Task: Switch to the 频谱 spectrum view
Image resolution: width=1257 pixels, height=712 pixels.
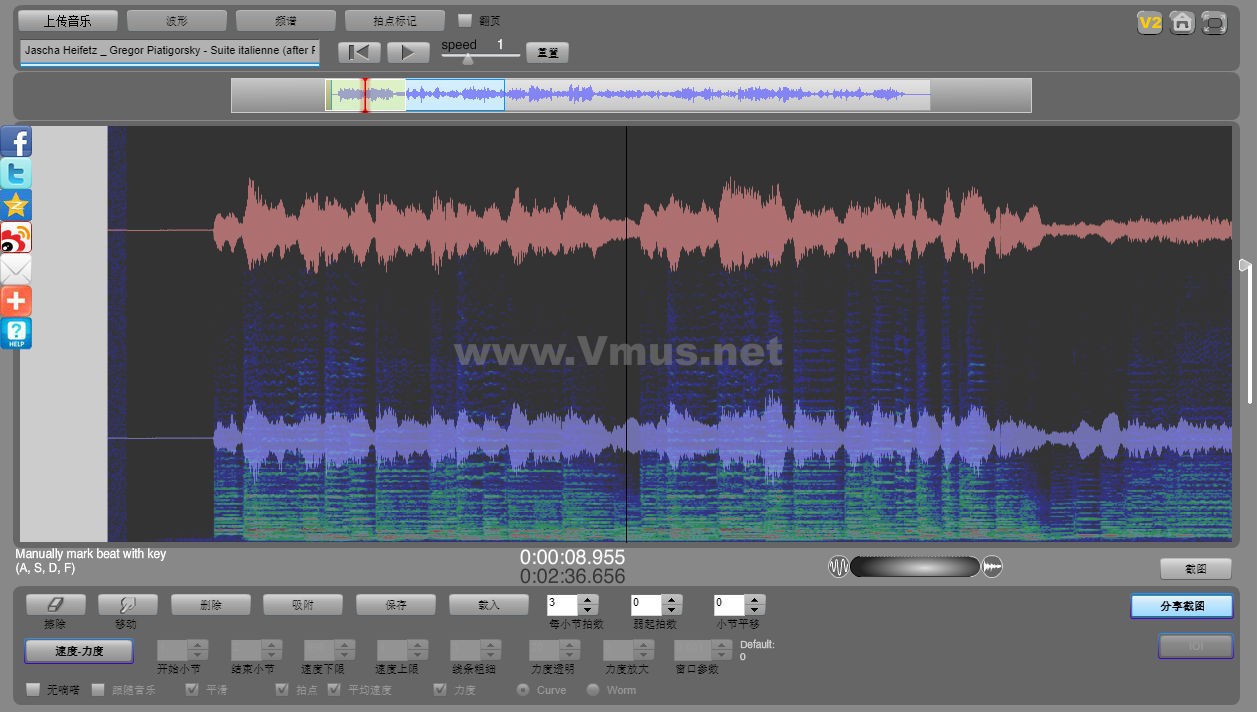Action: 285,21
